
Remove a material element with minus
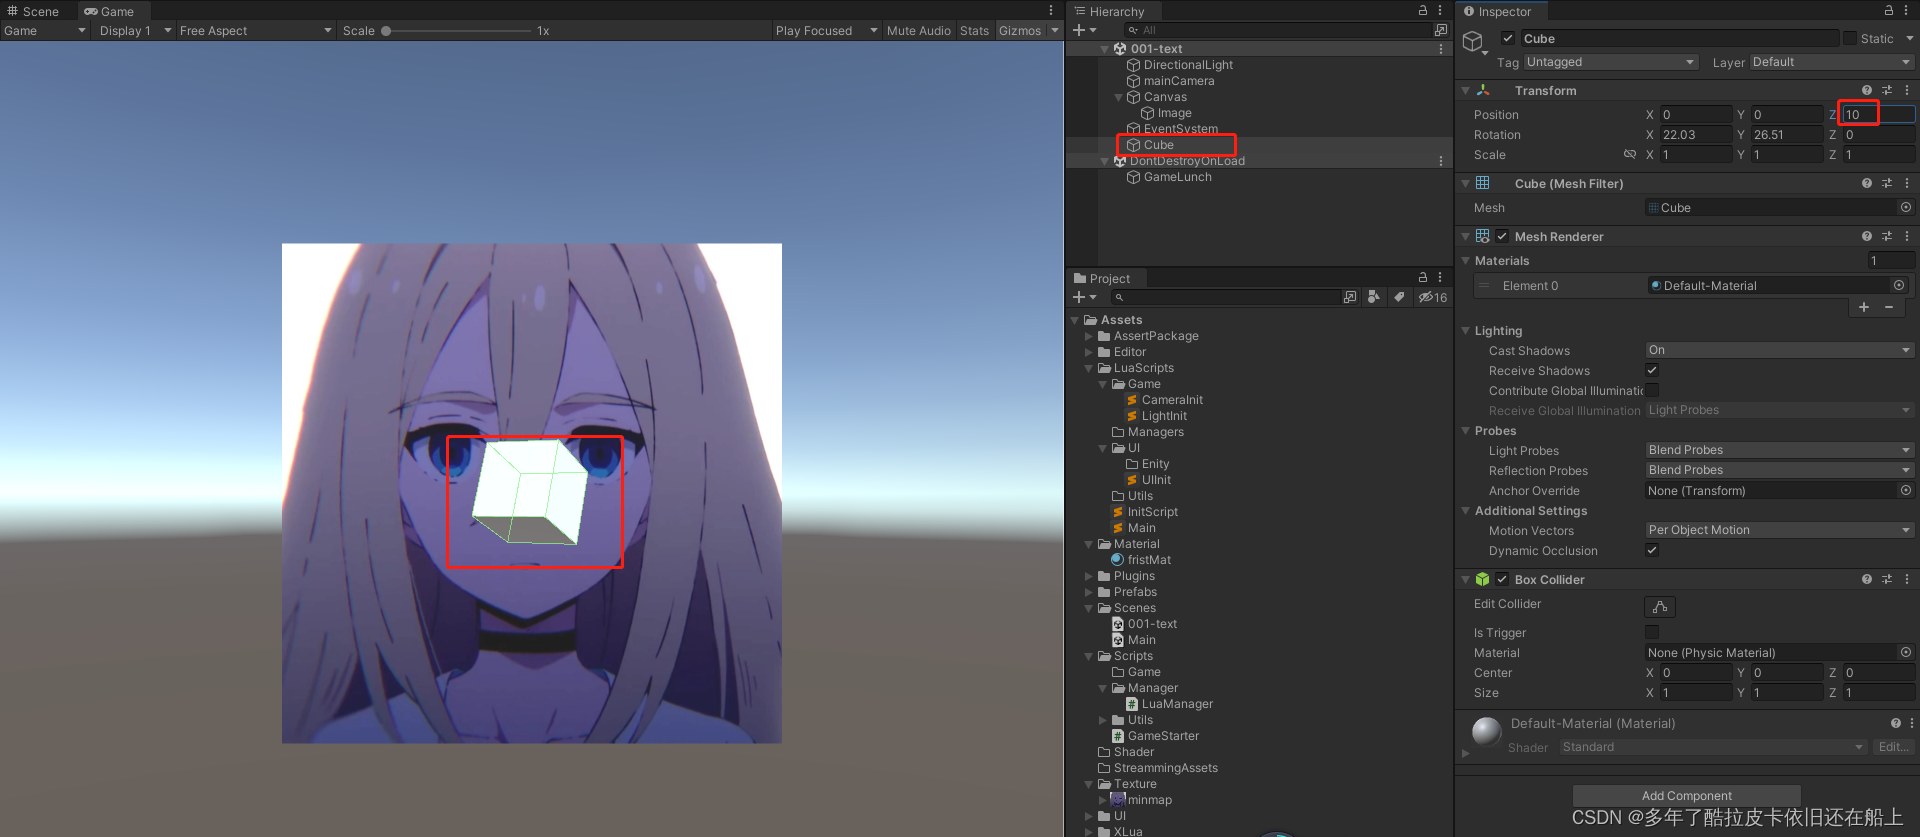[1889, 307]
